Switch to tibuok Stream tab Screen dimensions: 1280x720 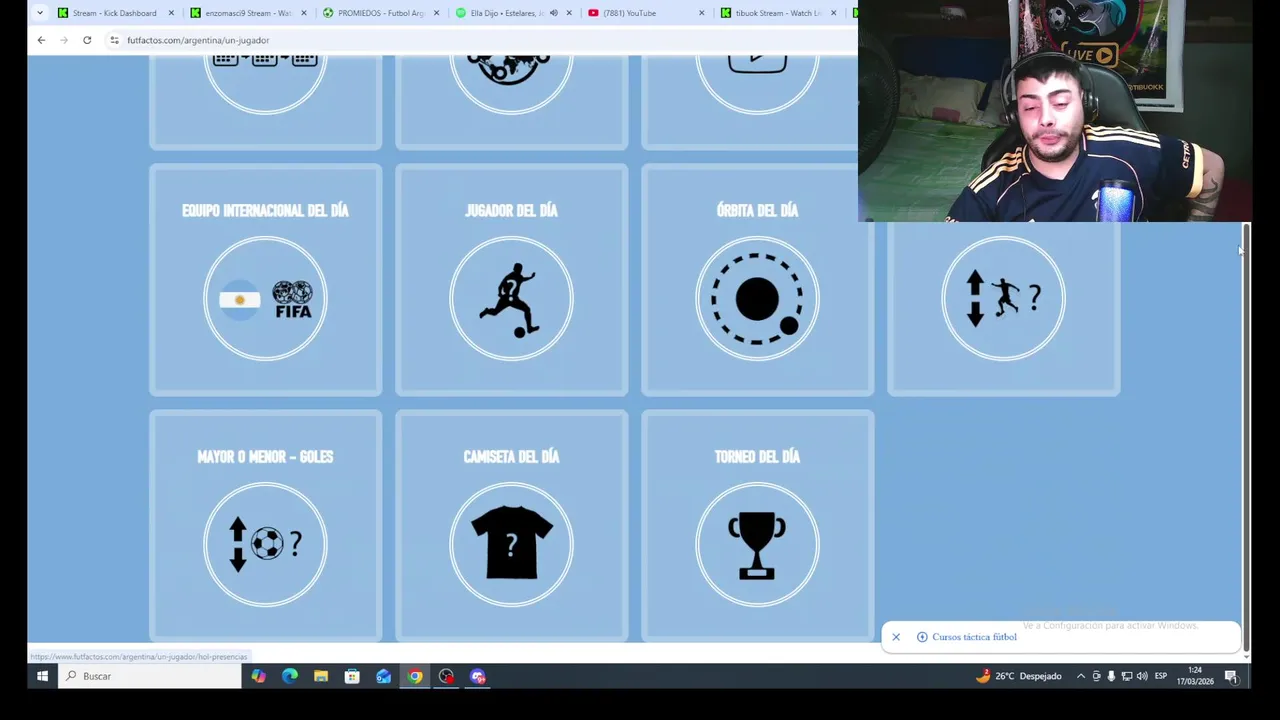click(778, 13)
